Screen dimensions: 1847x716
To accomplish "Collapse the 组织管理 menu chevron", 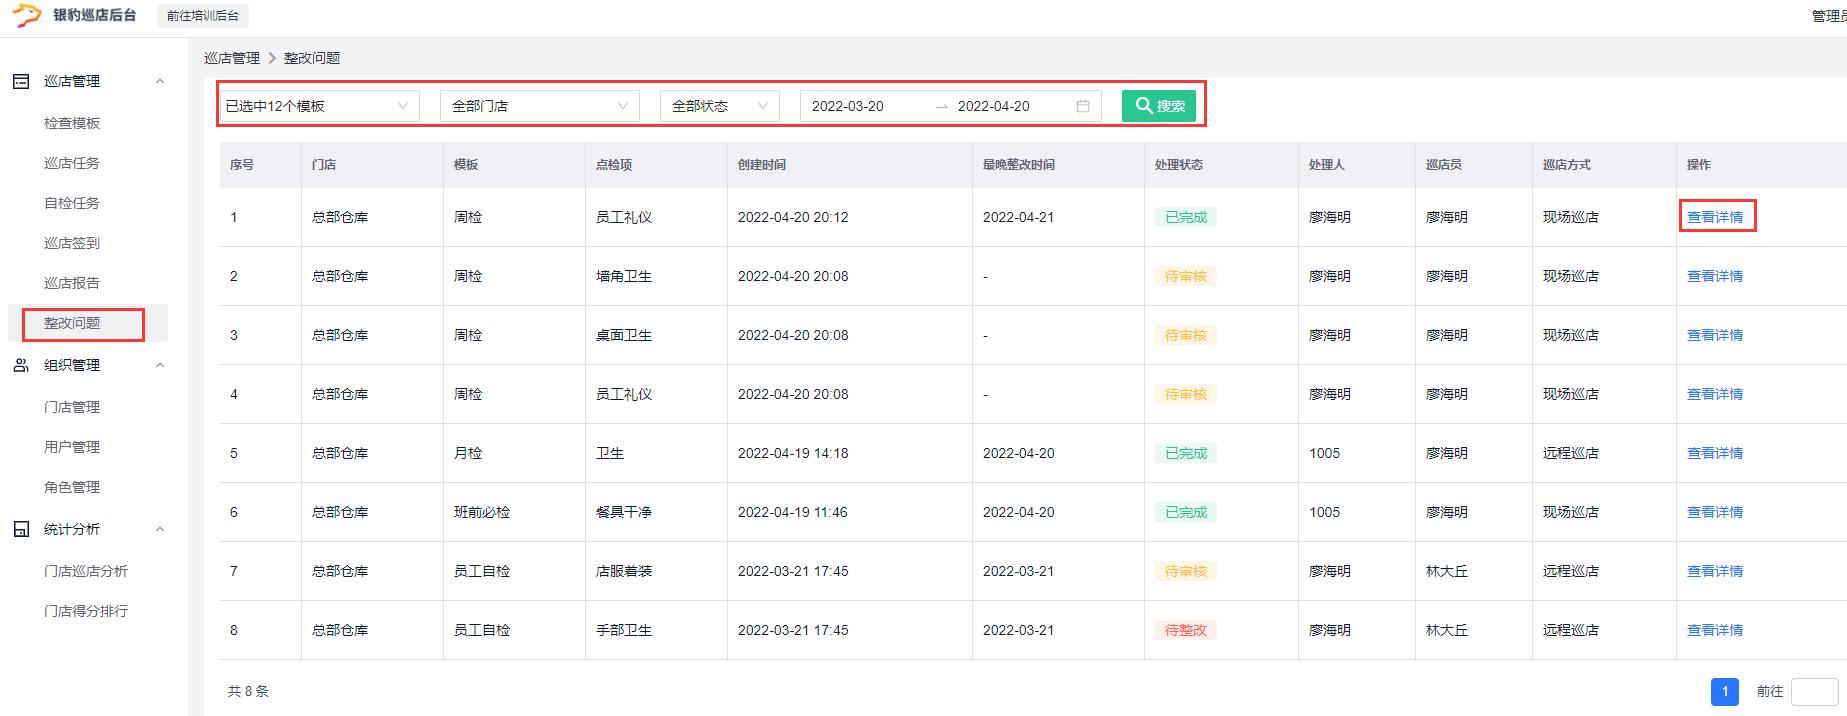I will 160,365.
